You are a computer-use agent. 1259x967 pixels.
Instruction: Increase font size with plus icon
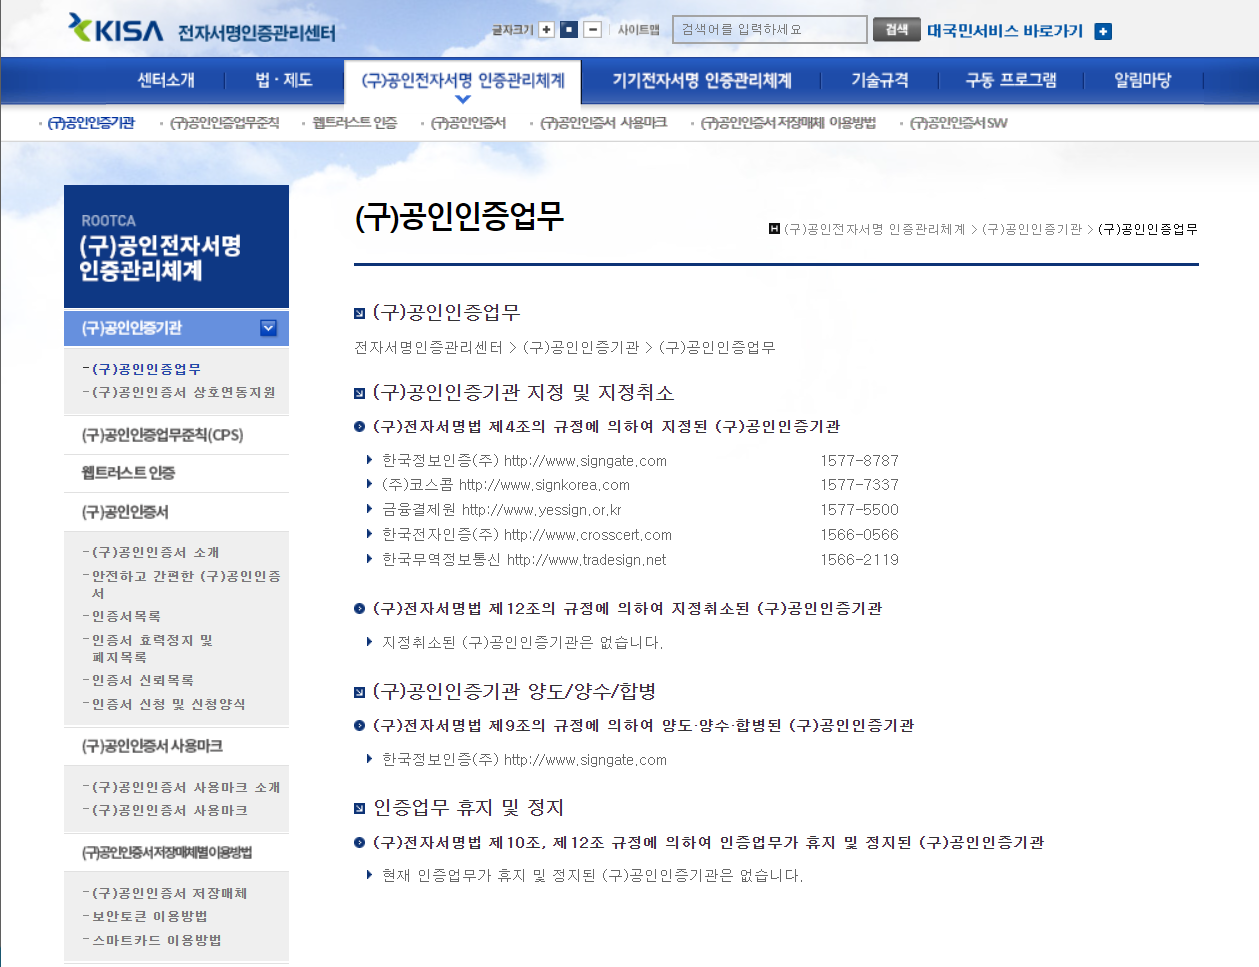point(547,30)
